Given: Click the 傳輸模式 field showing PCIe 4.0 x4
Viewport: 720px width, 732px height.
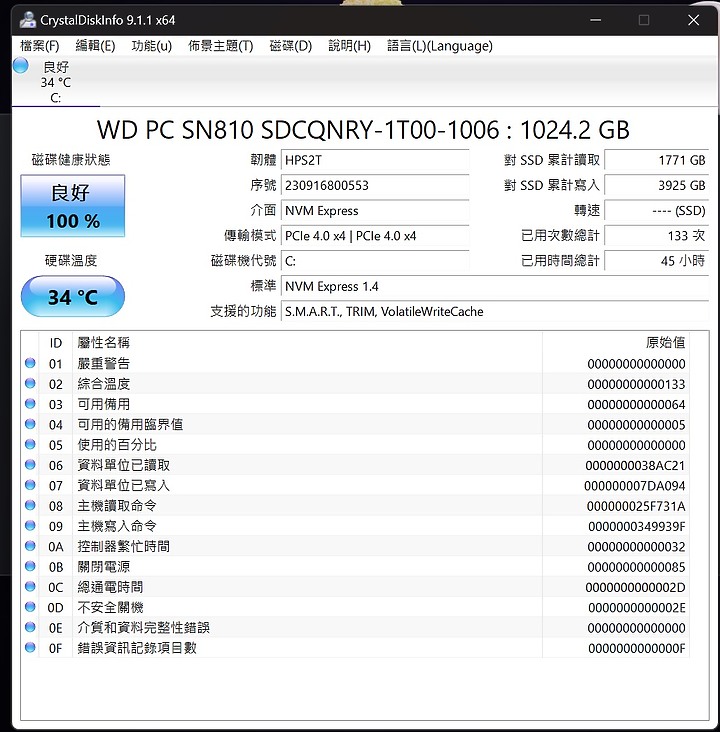Looking at the screenshot, I should tap(375, 236).
